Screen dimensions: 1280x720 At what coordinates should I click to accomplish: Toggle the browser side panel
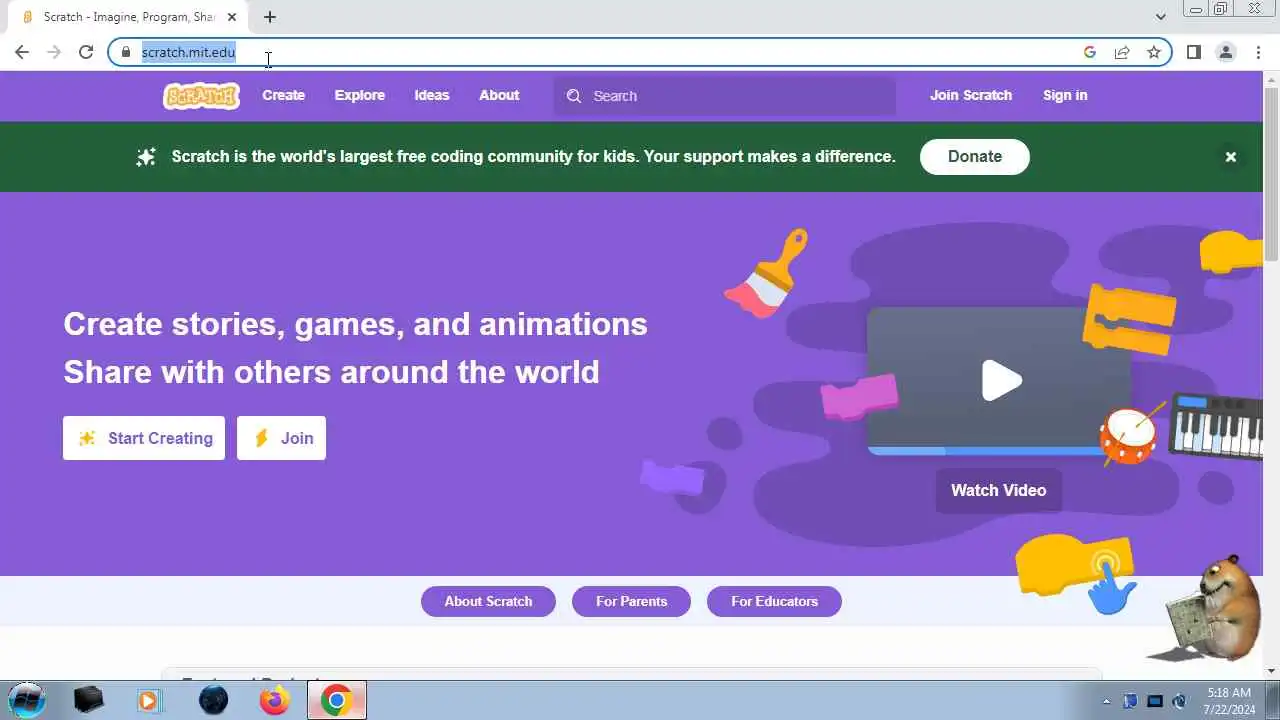tap(1193, 52)
